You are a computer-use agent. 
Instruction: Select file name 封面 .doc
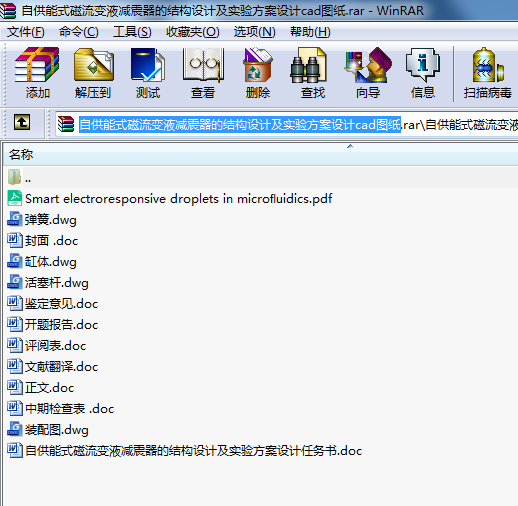click(x=52, y=241)
